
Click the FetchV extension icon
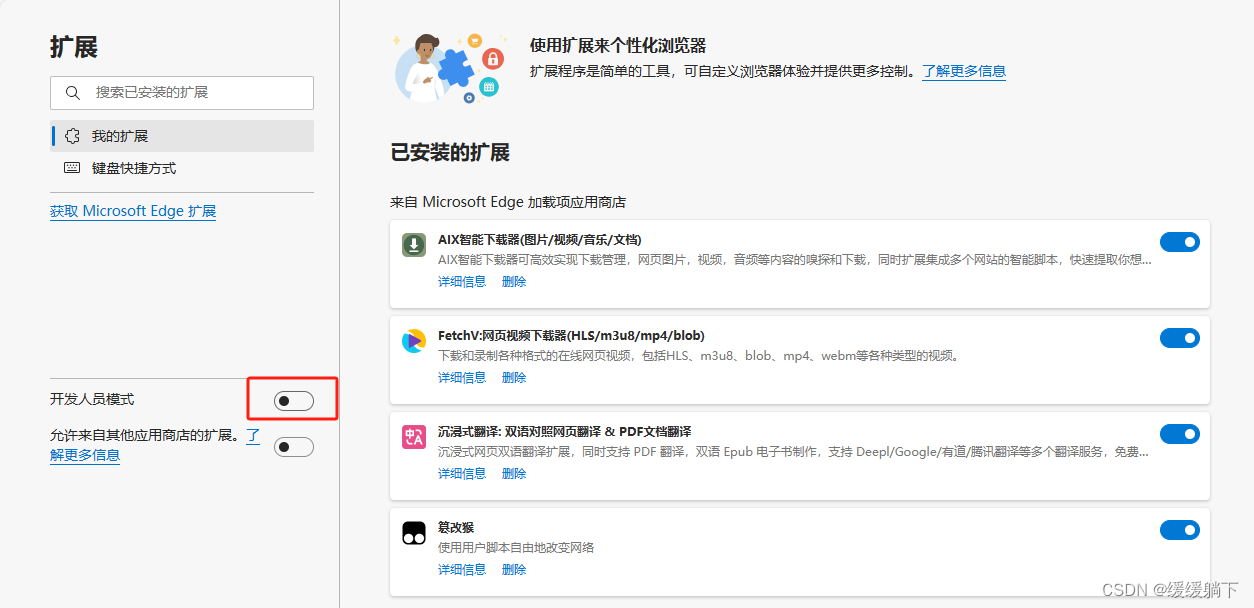(414, 341)
